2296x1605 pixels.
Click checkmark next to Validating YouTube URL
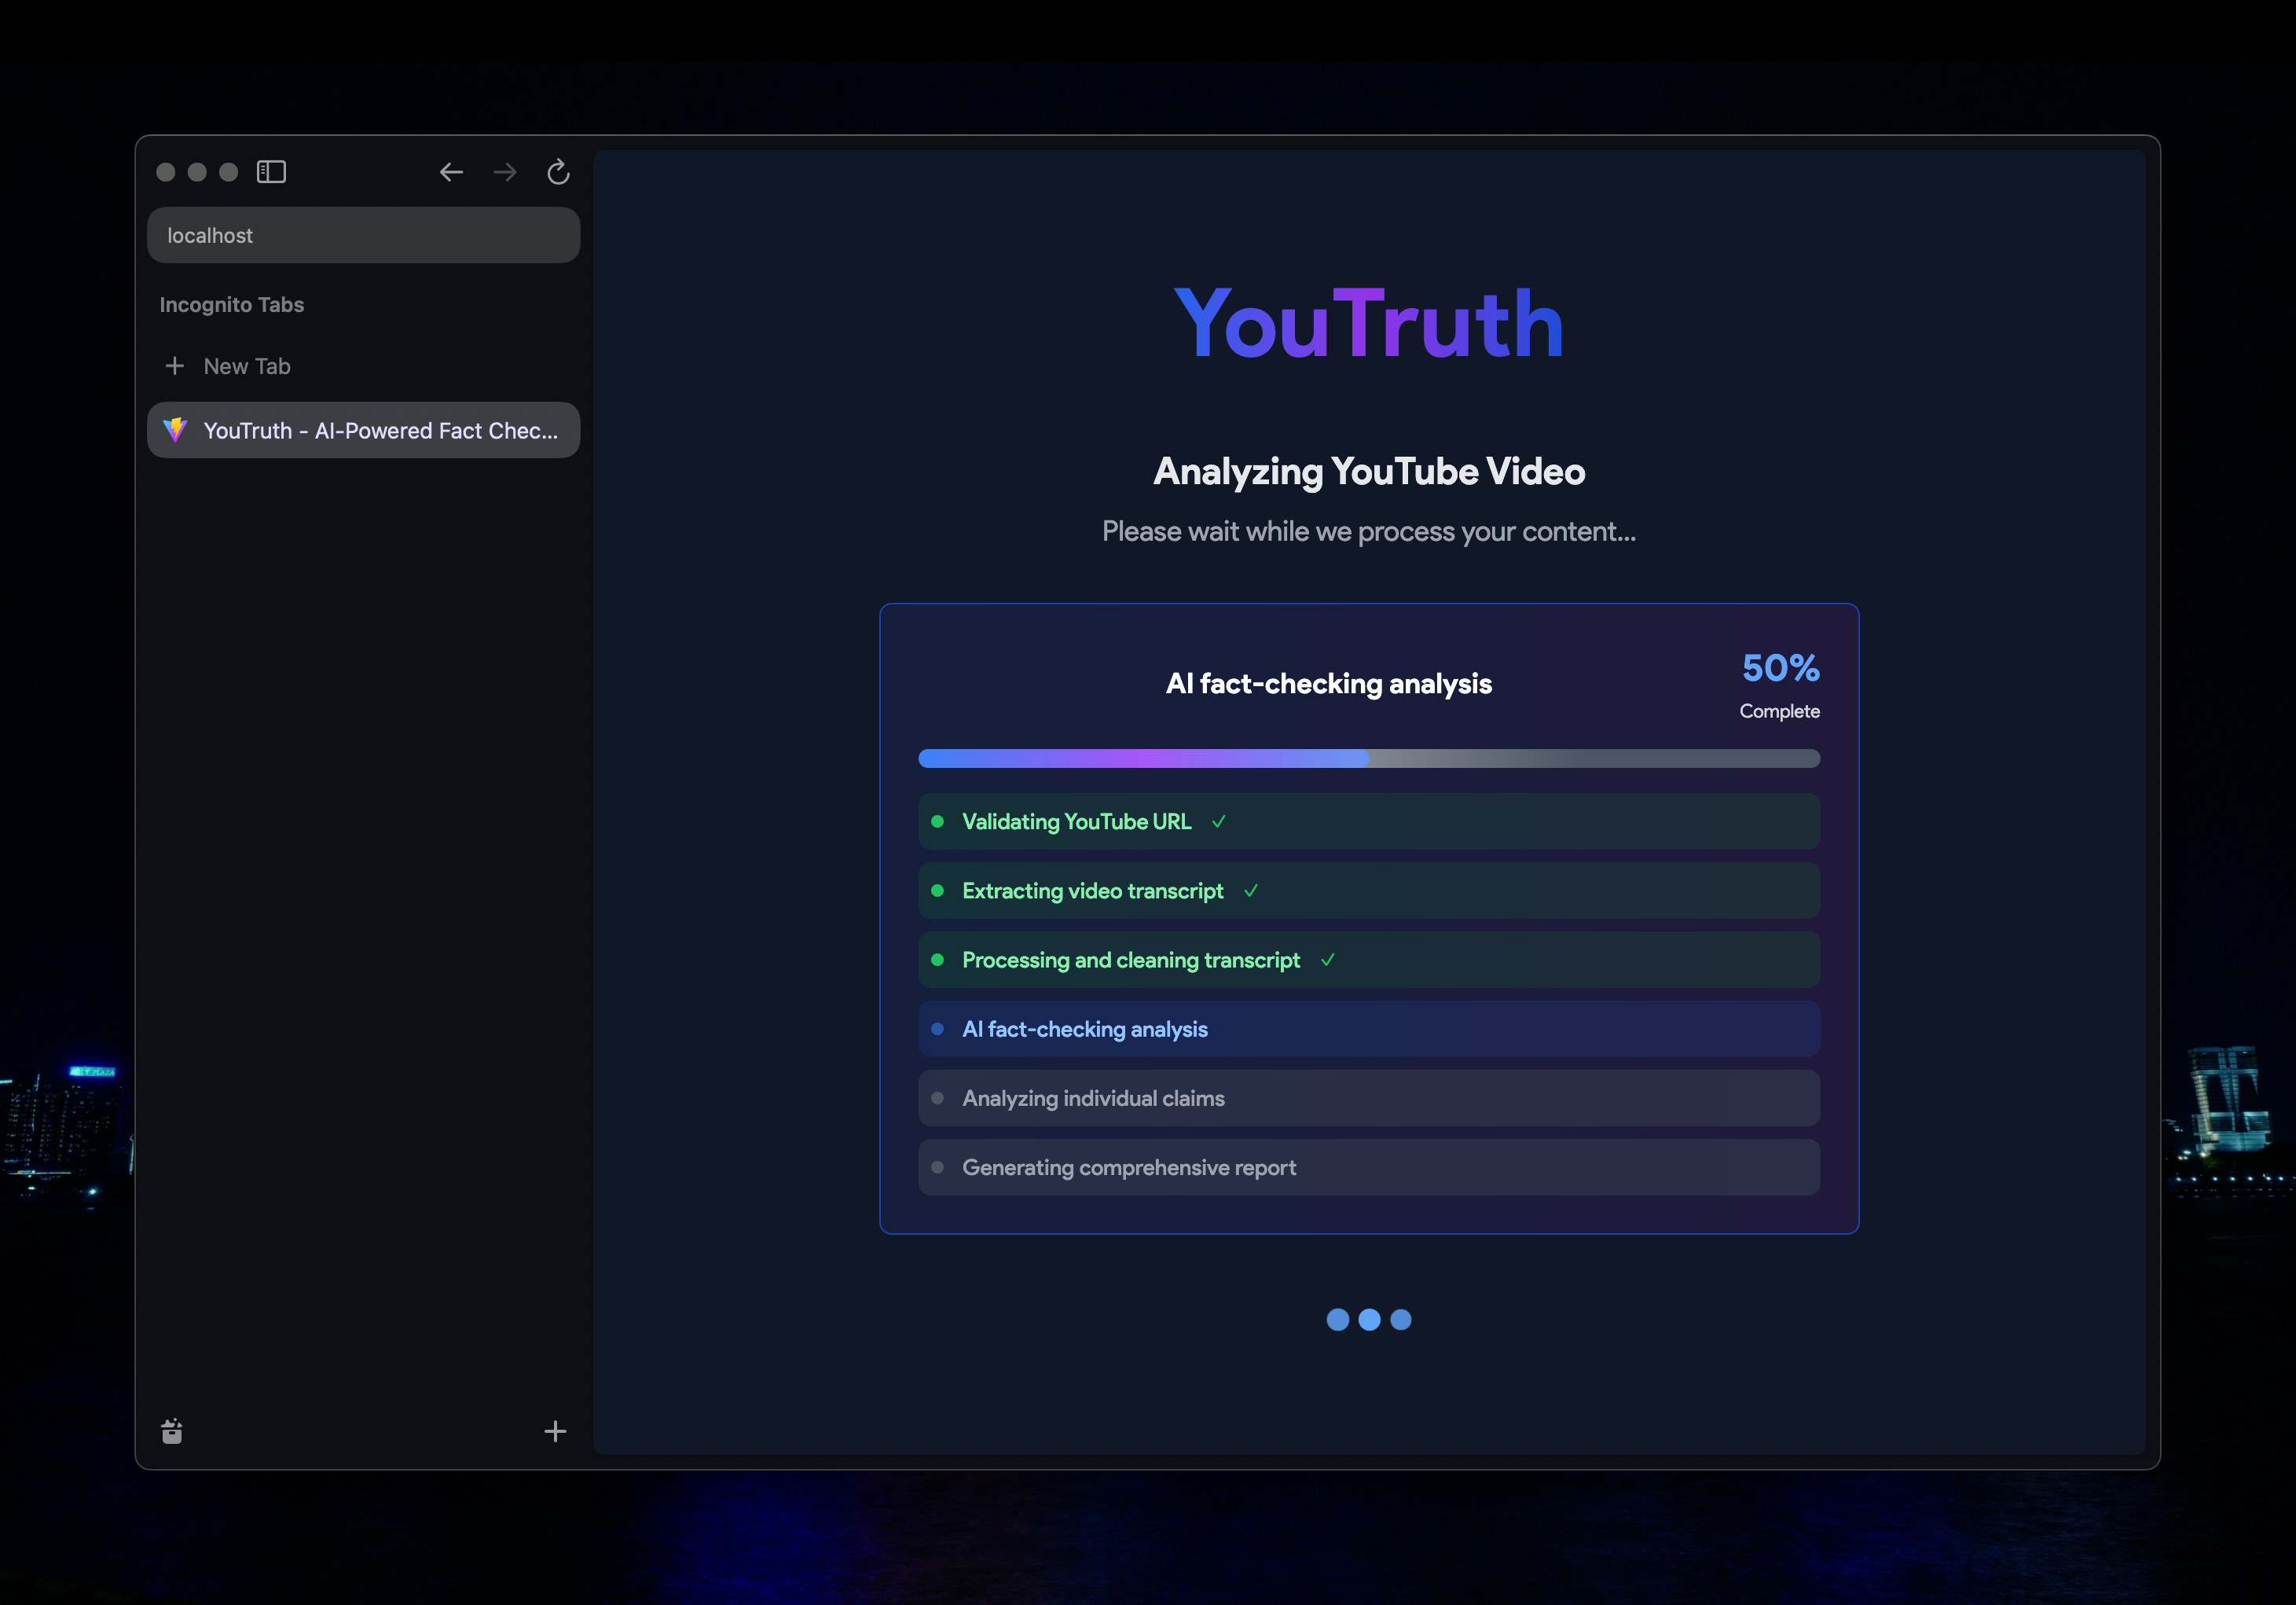point(1218,822)
